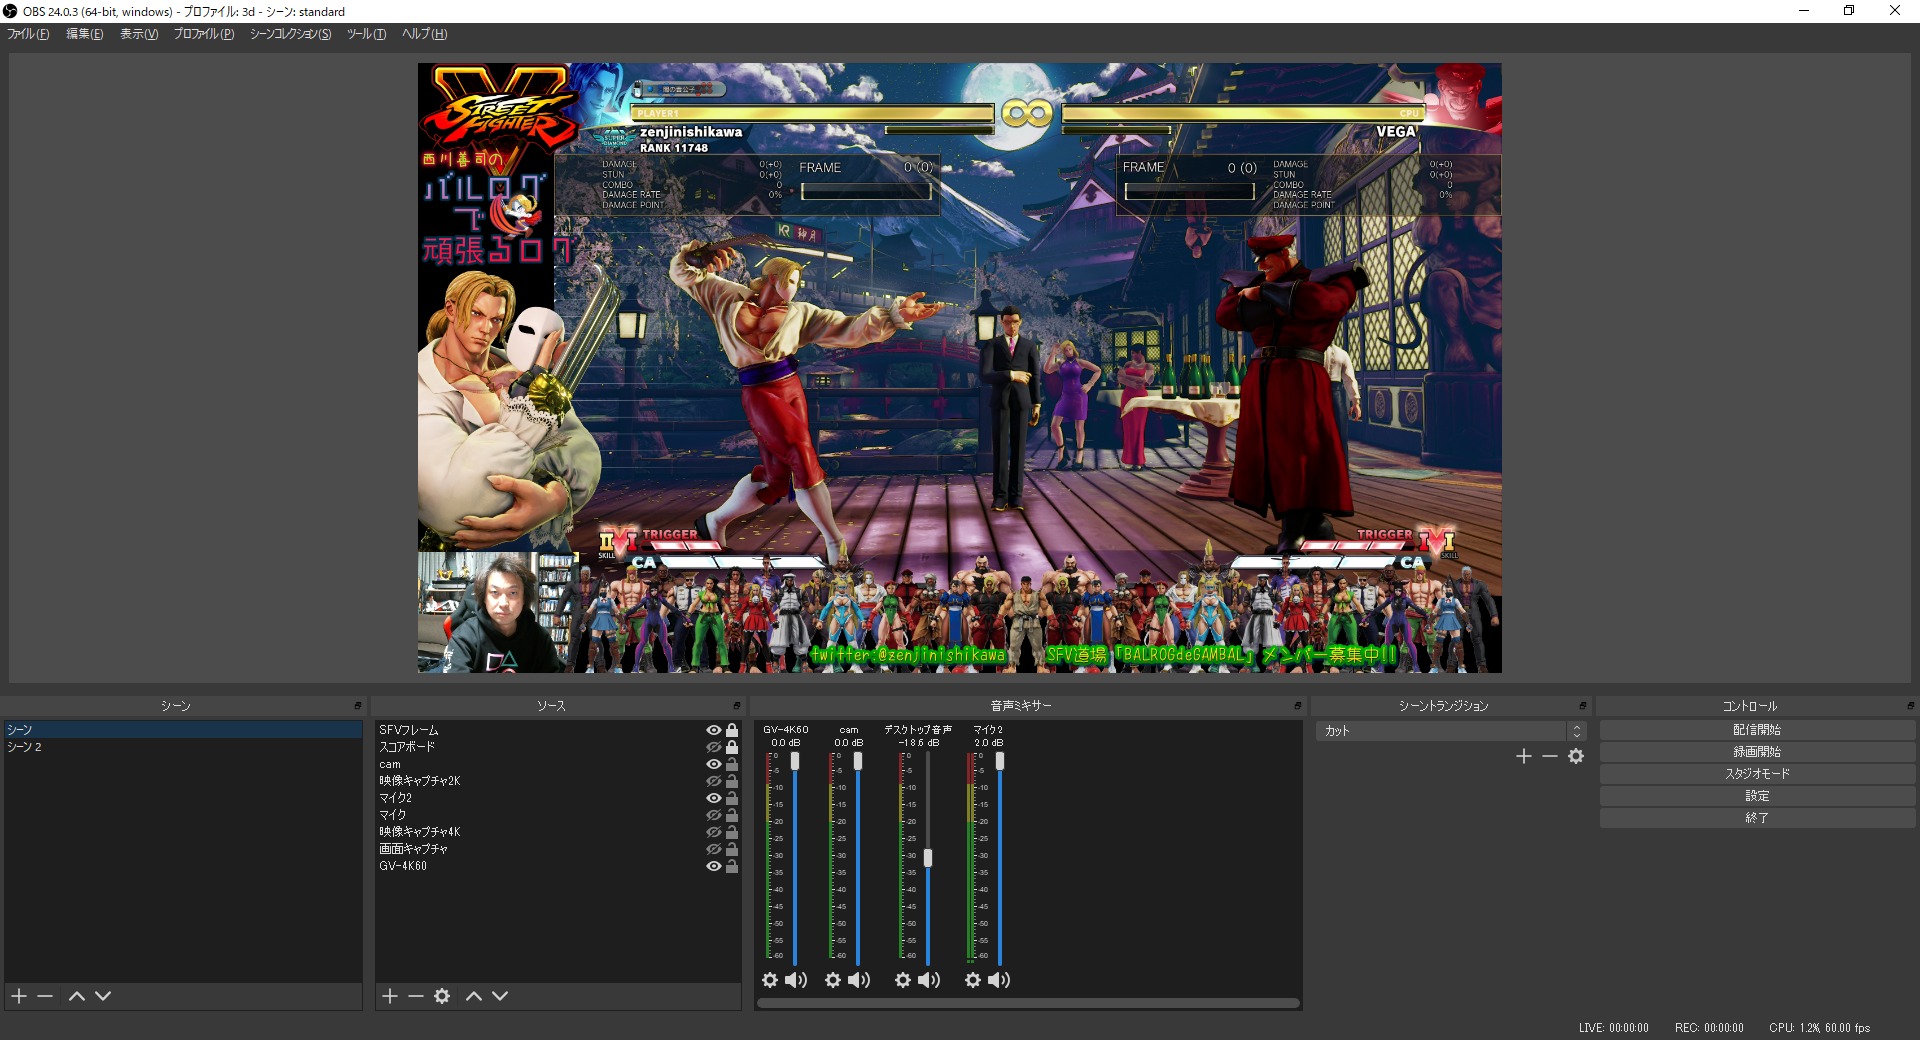Open the シーンコレクション menu
Viewport: 1920px width, 1040px height.
290,34
